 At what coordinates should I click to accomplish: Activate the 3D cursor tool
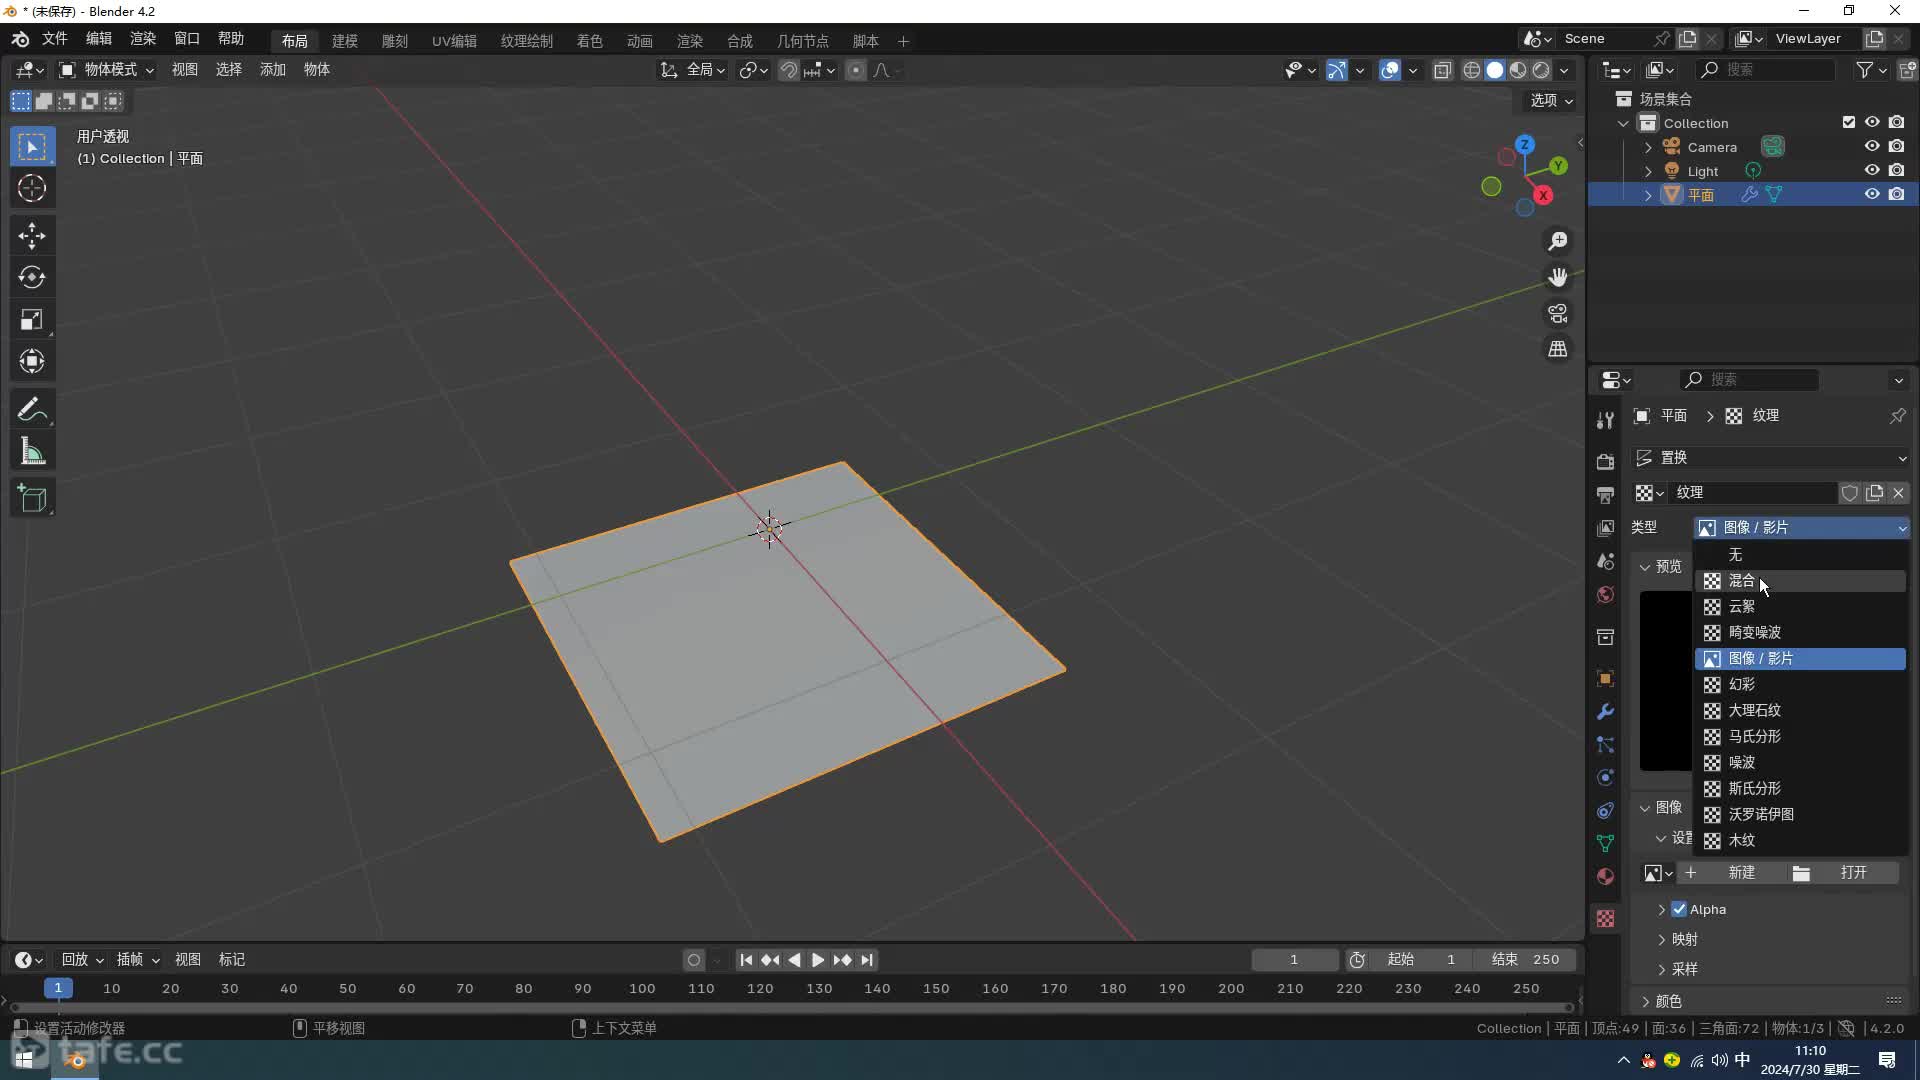32,188
